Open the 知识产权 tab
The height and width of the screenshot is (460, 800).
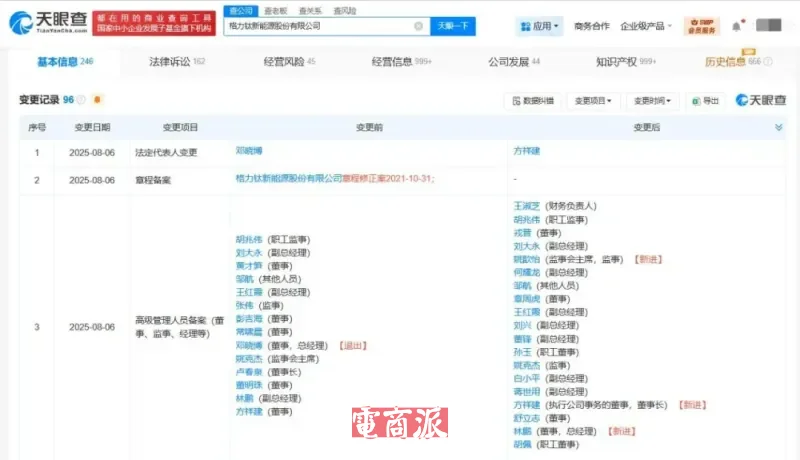coord(626,62)
